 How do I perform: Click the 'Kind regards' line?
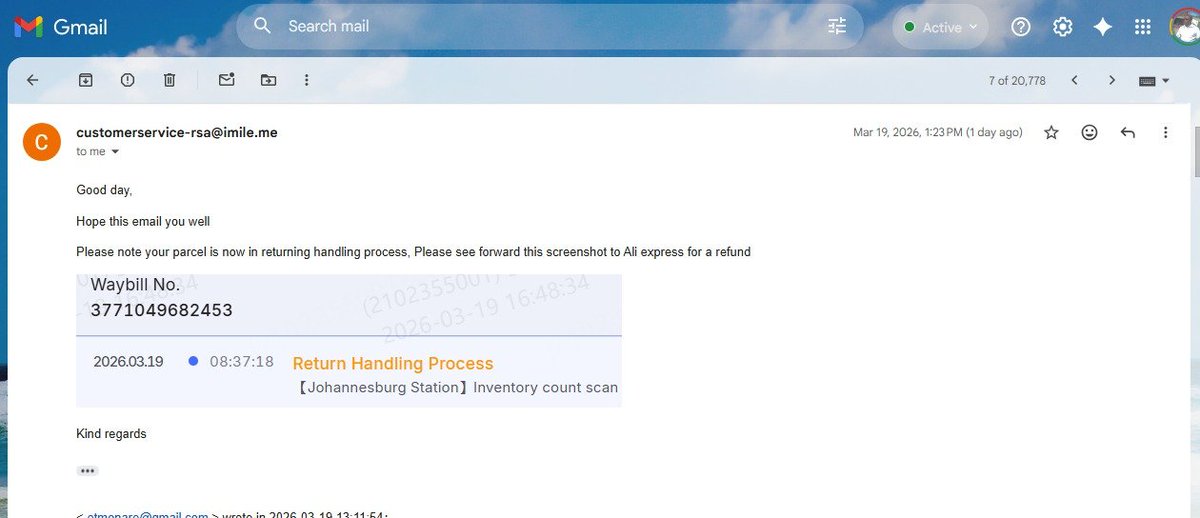pos(111,434)
